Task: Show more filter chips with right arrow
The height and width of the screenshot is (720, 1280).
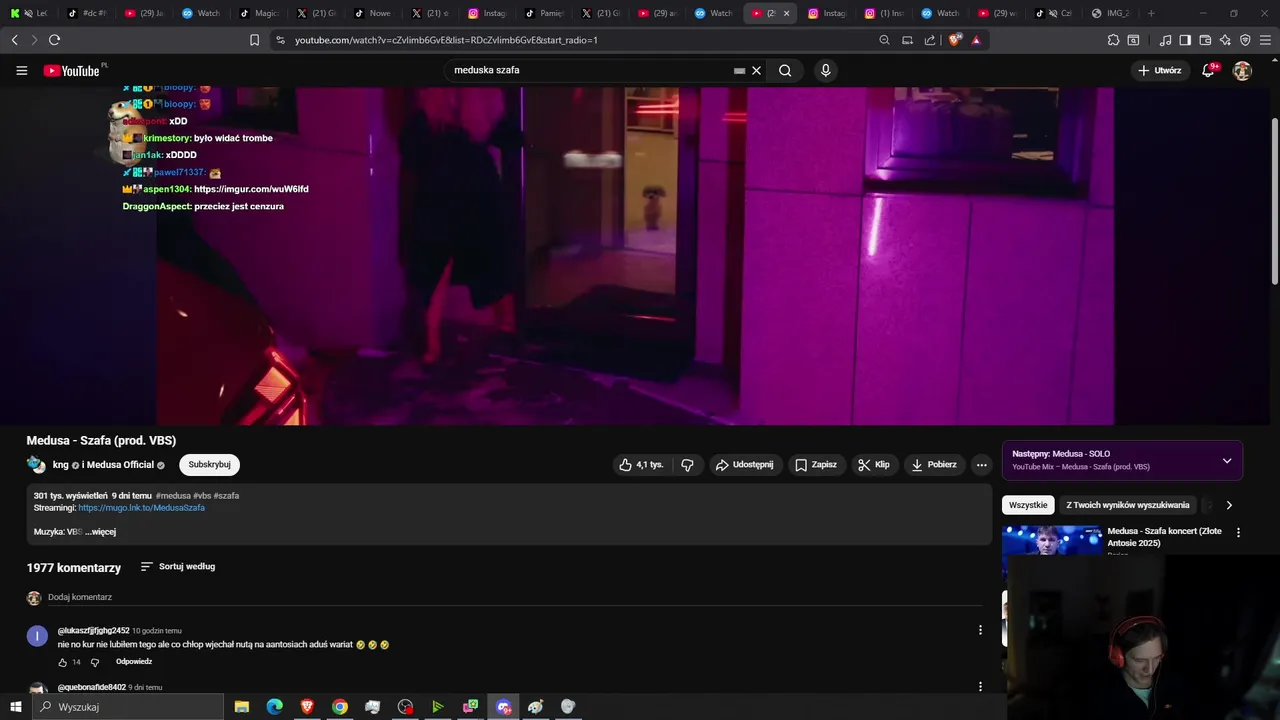Action: (1229, 505)
